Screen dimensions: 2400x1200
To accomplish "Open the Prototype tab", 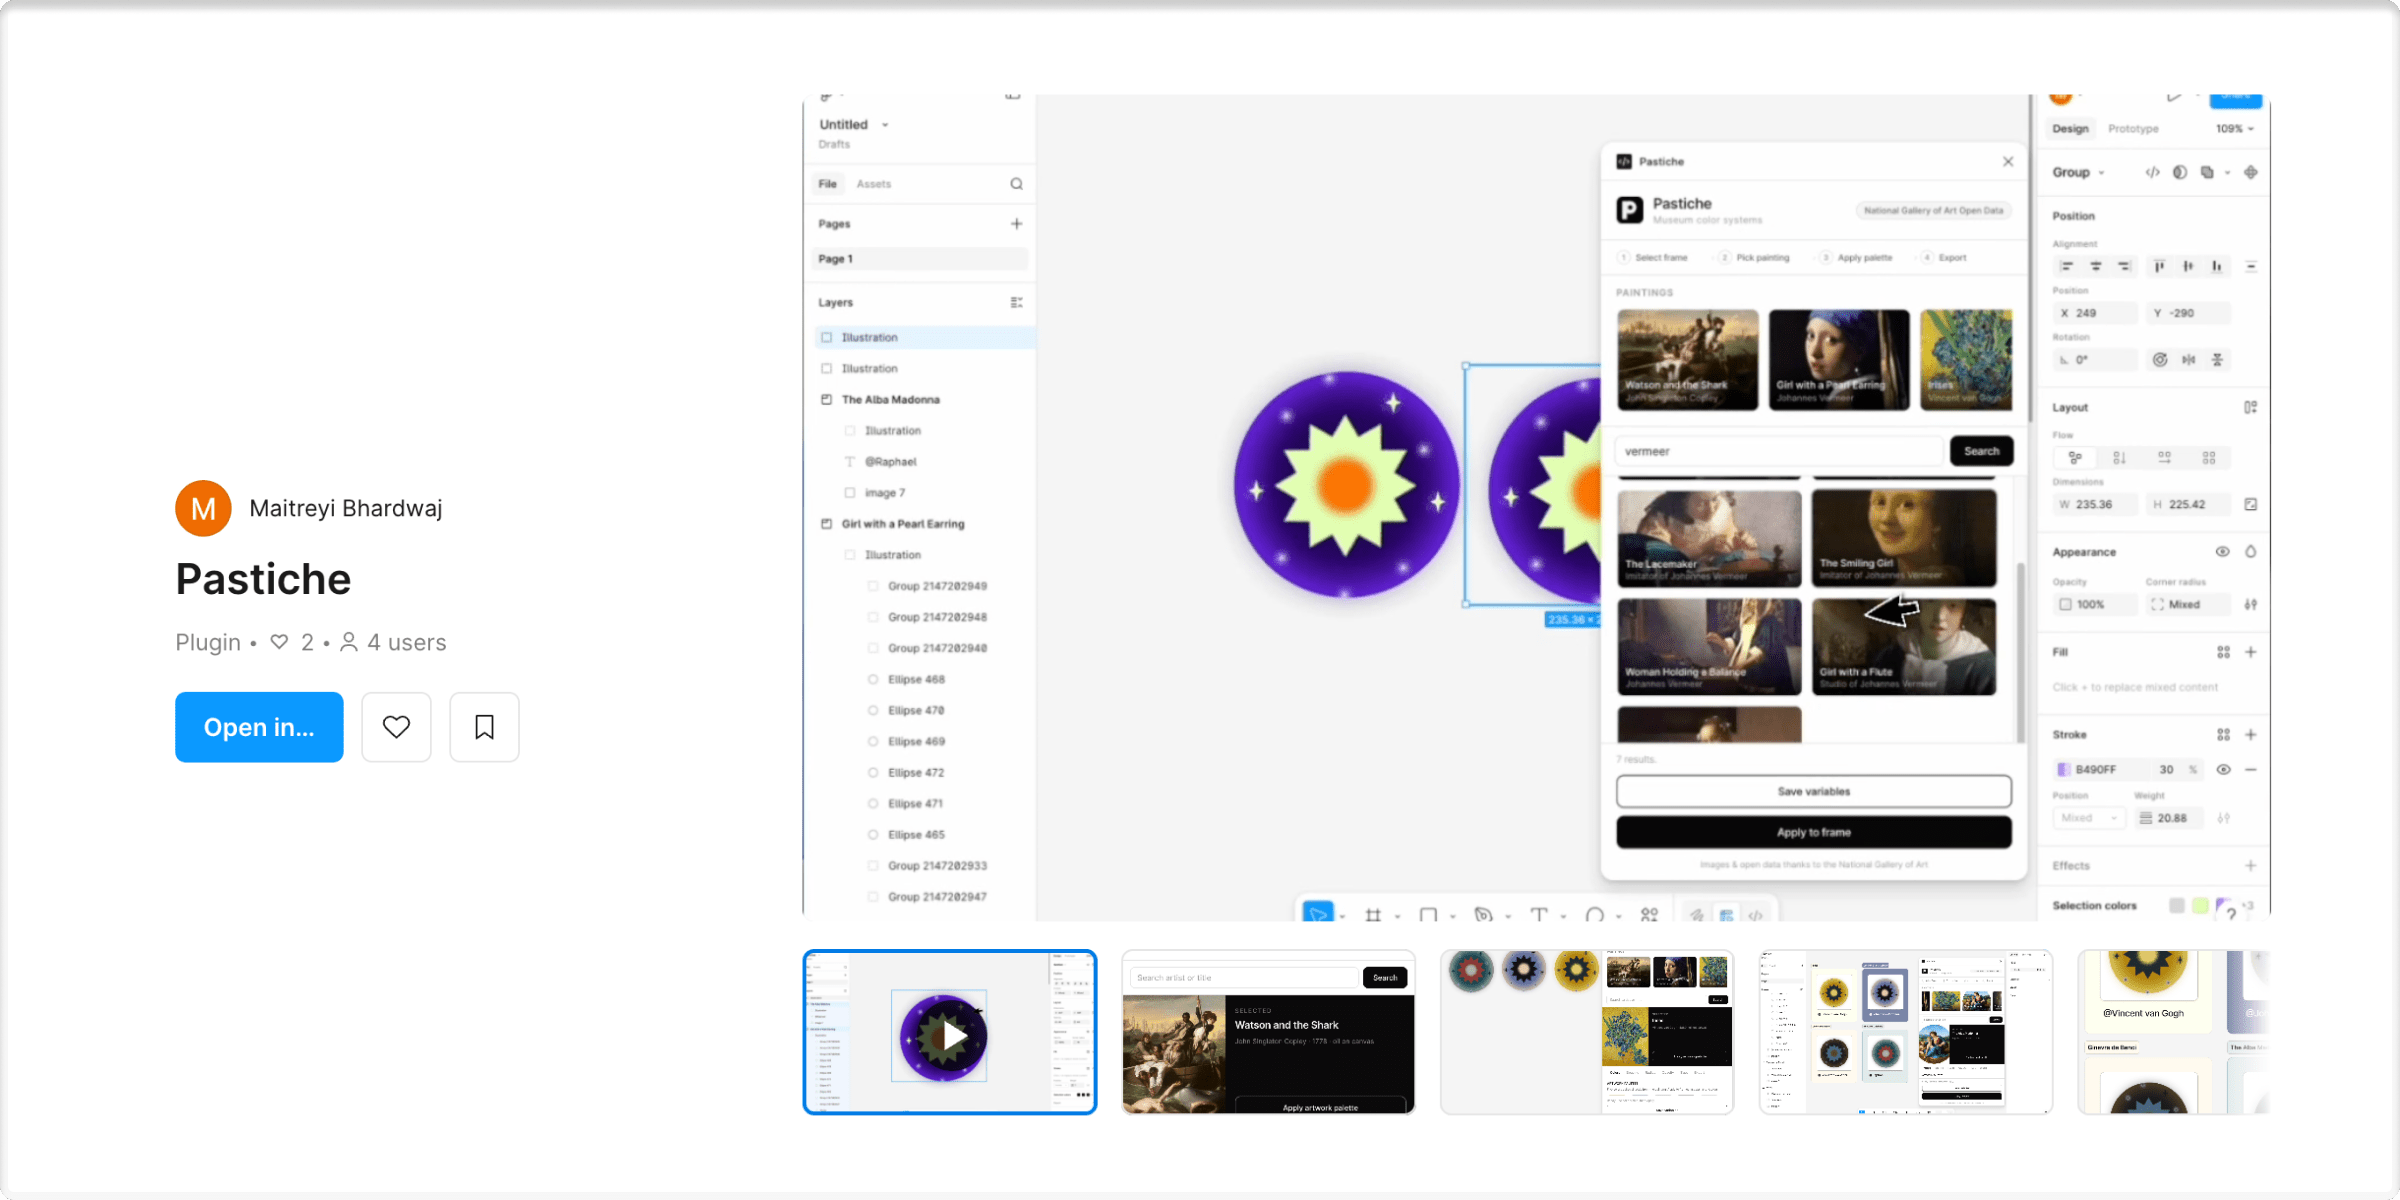I will (x=2133, y=129).
